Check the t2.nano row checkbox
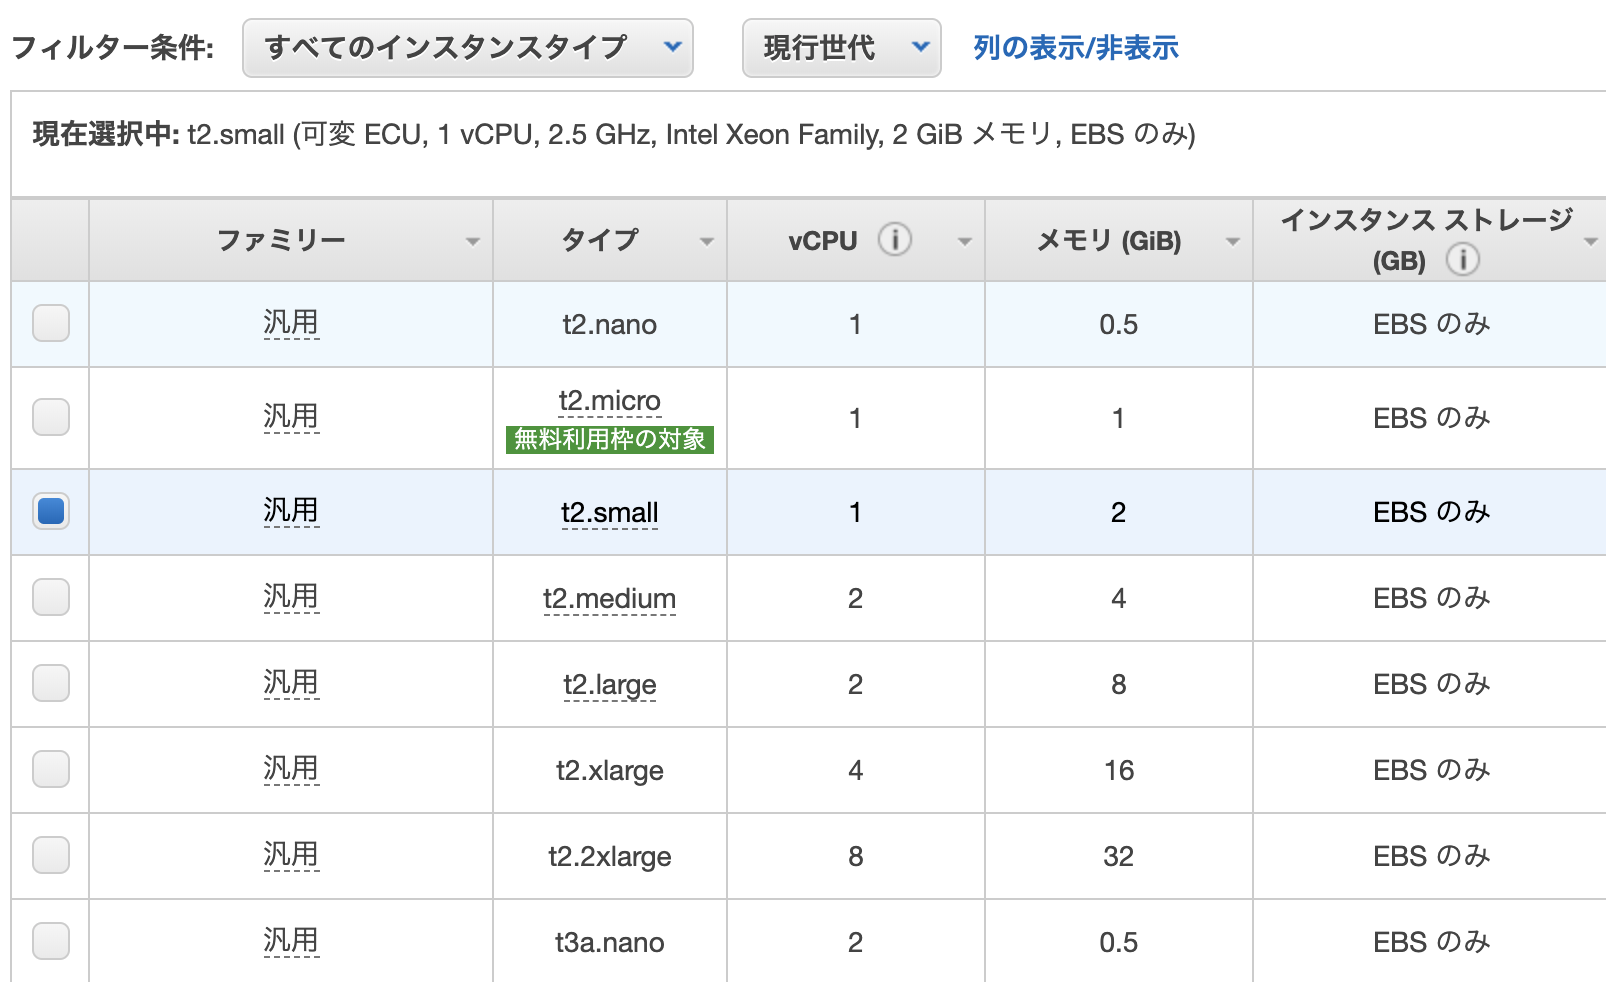The height and width of the screenshot is (982, 1606). pyautogui.click(x=51, y=323)
